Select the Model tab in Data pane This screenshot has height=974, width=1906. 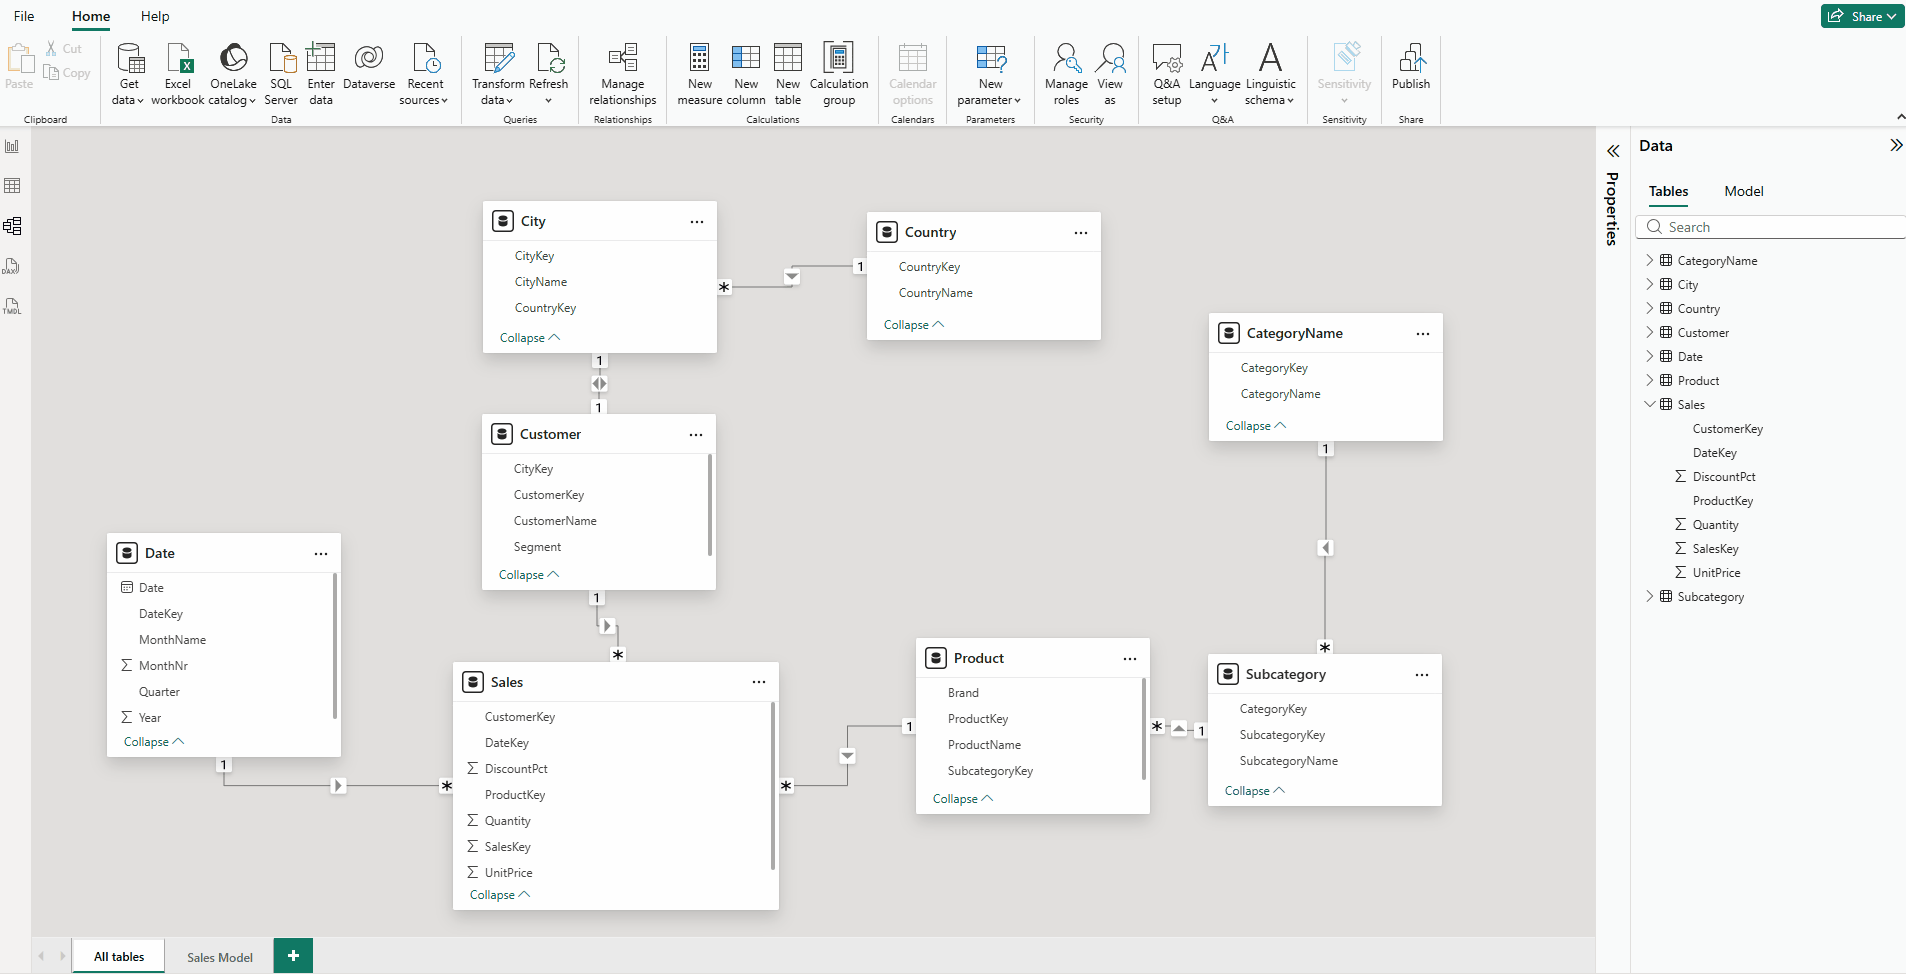[x=1743, y=191]
